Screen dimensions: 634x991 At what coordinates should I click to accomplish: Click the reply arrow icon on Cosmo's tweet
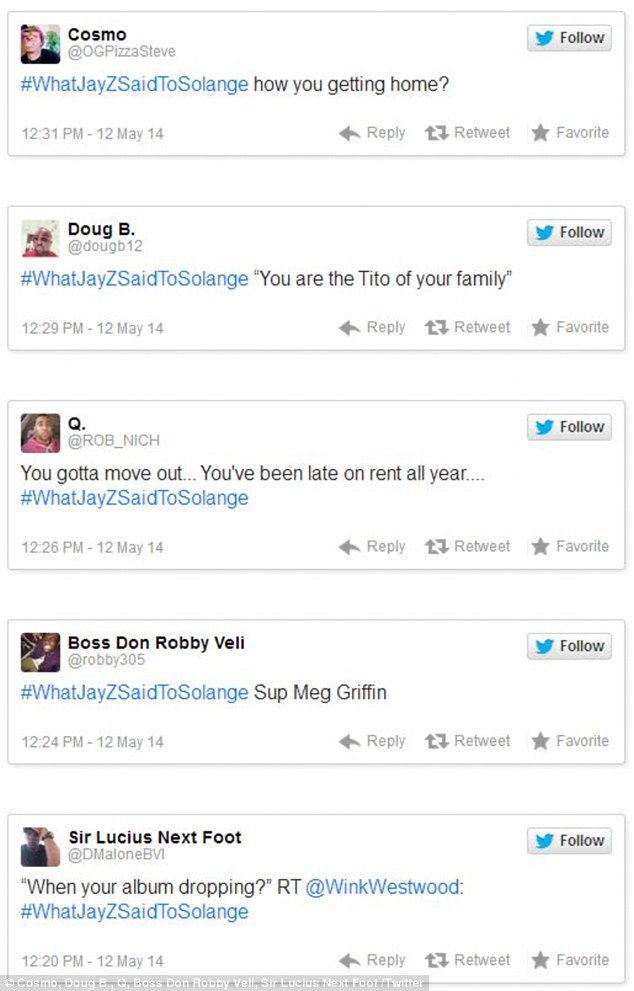[349, 133]
